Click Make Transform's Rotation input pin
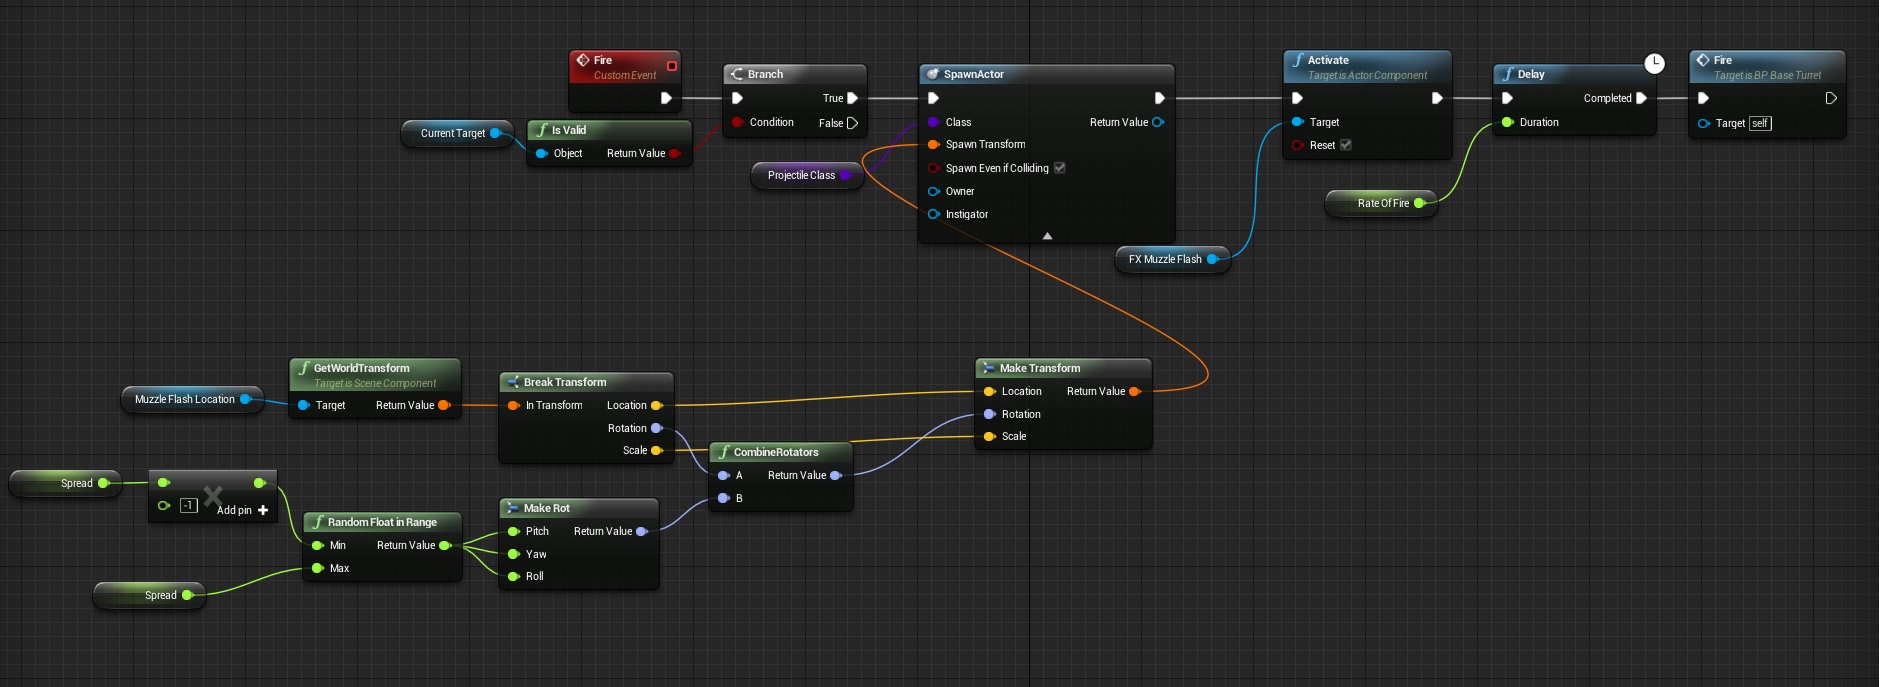 pos(989,414)
